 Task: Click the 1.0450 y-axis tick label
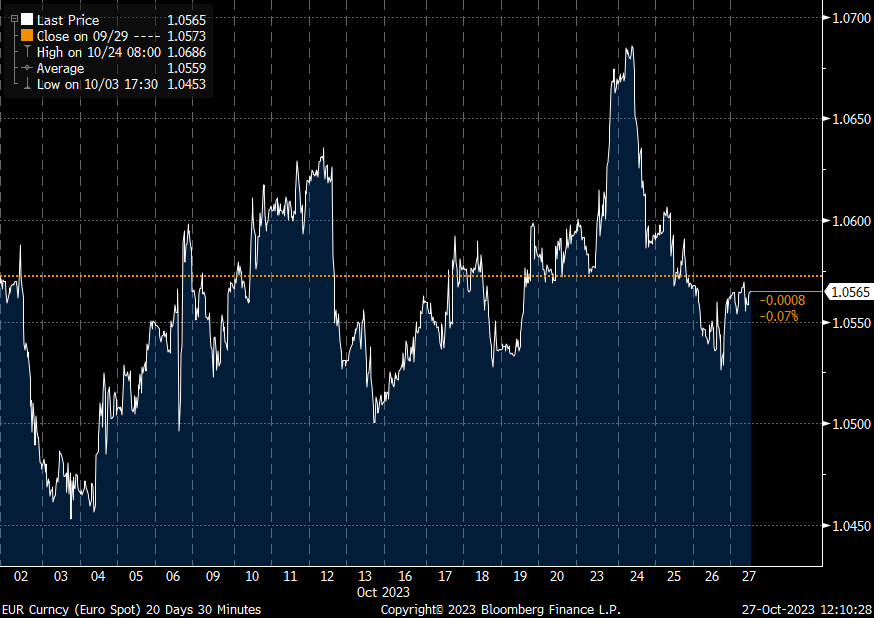click(x=848, y=526)
